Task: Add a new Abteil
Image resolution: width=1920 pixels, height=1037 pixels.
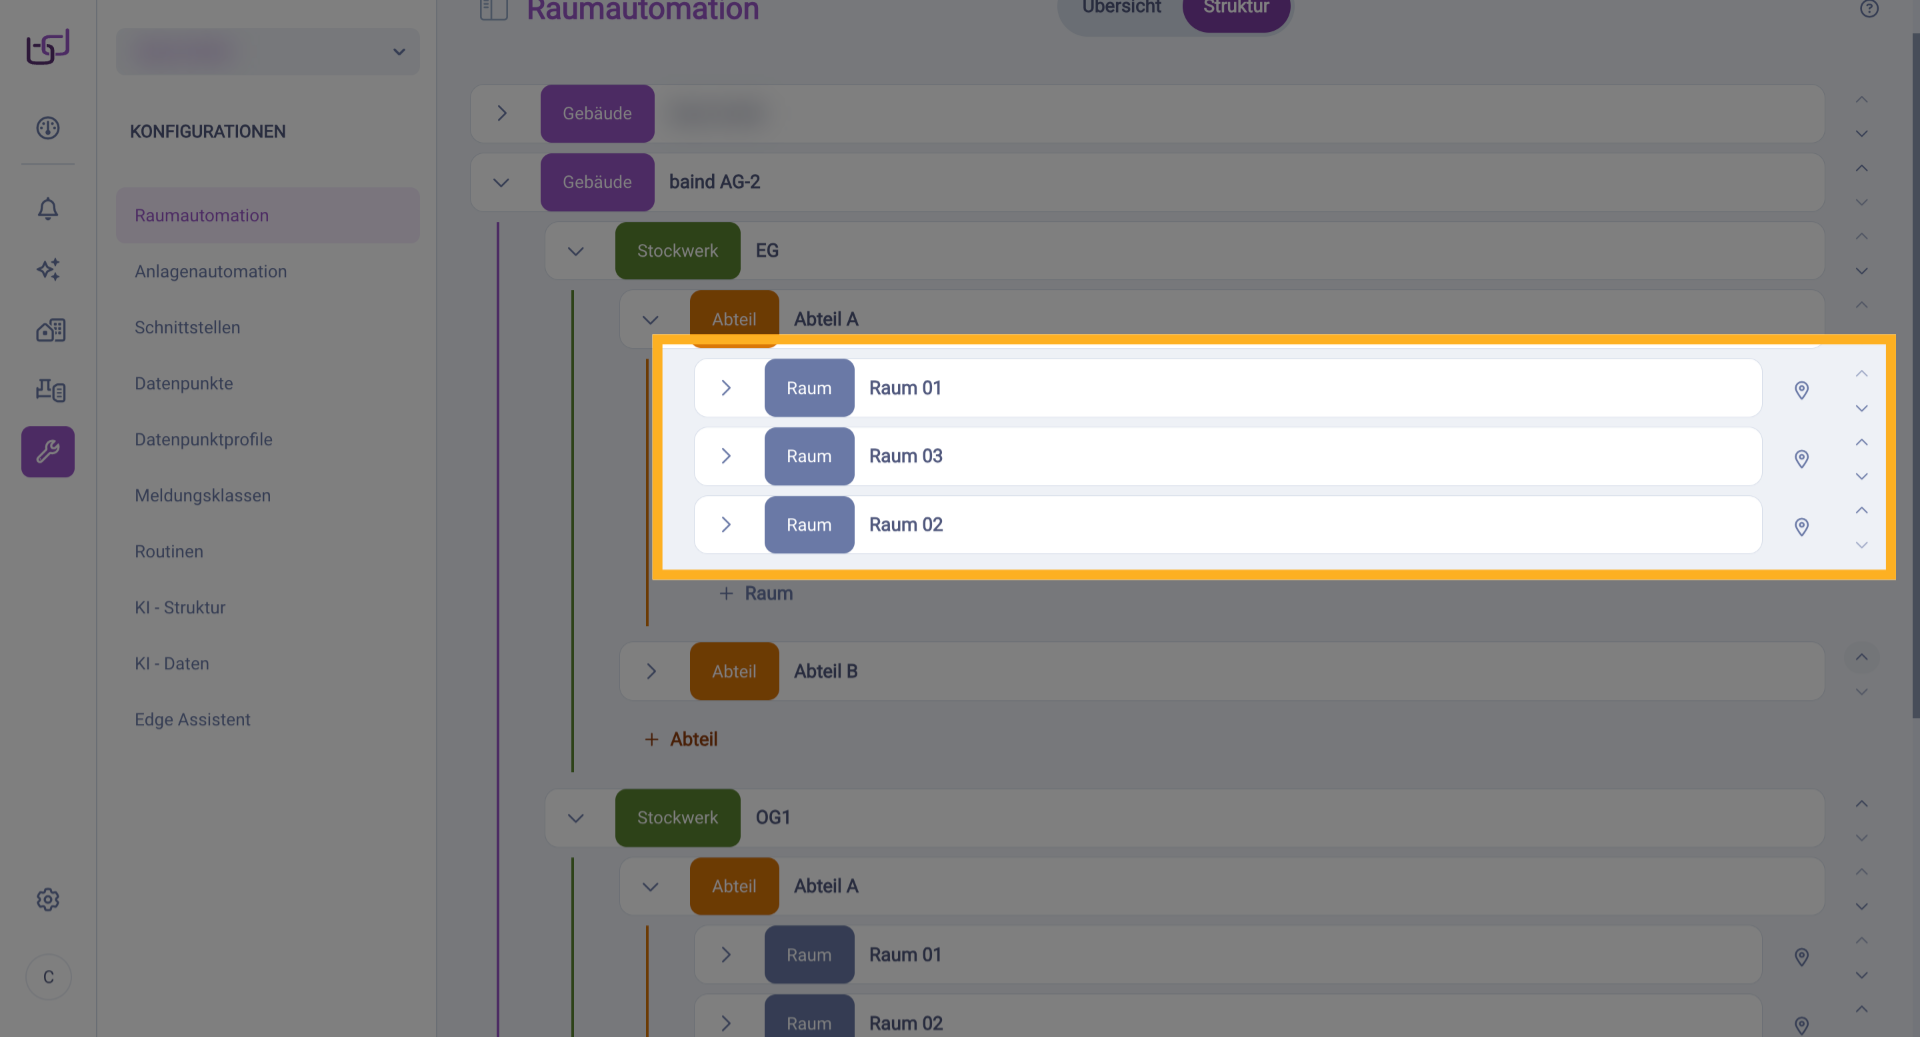Action: 681,739
